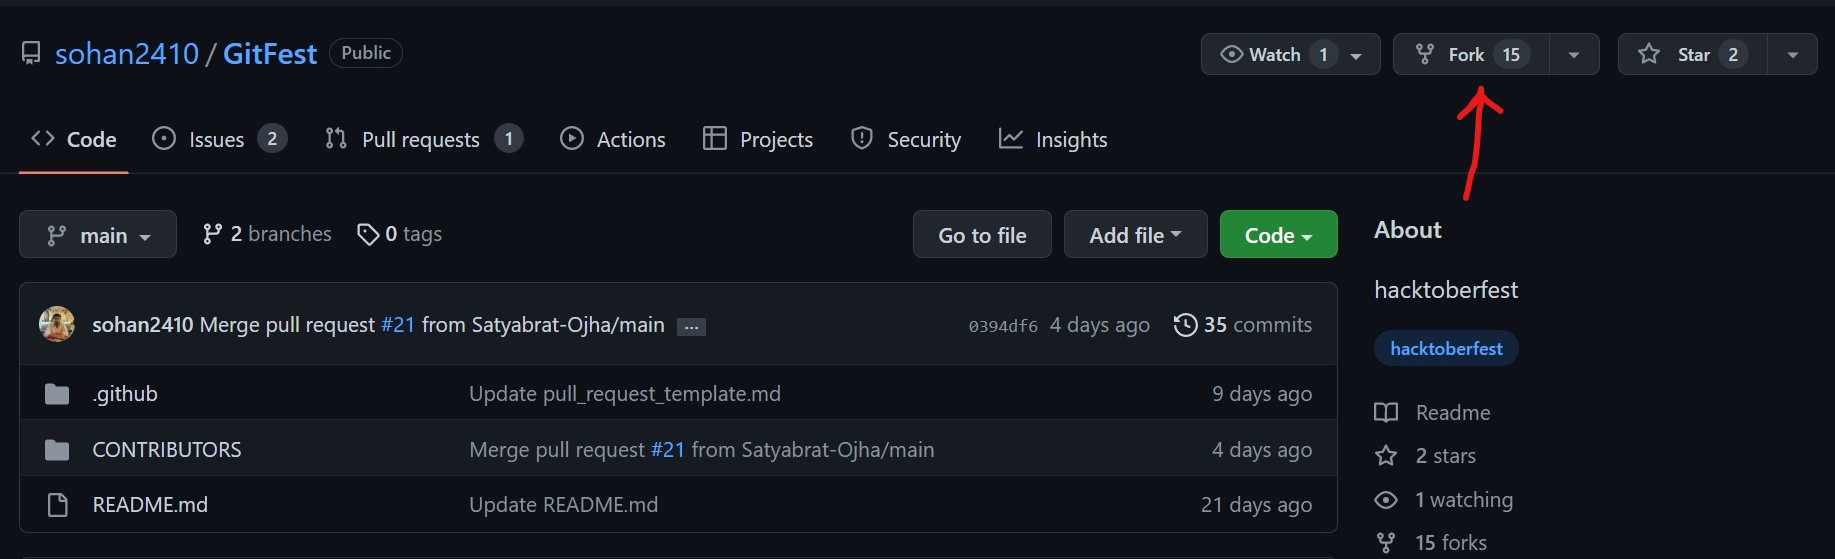The height and width of the screenshot is (559, 1835).
Task: Click the tag icon next to 0 tags
Action: coord(368,234)
